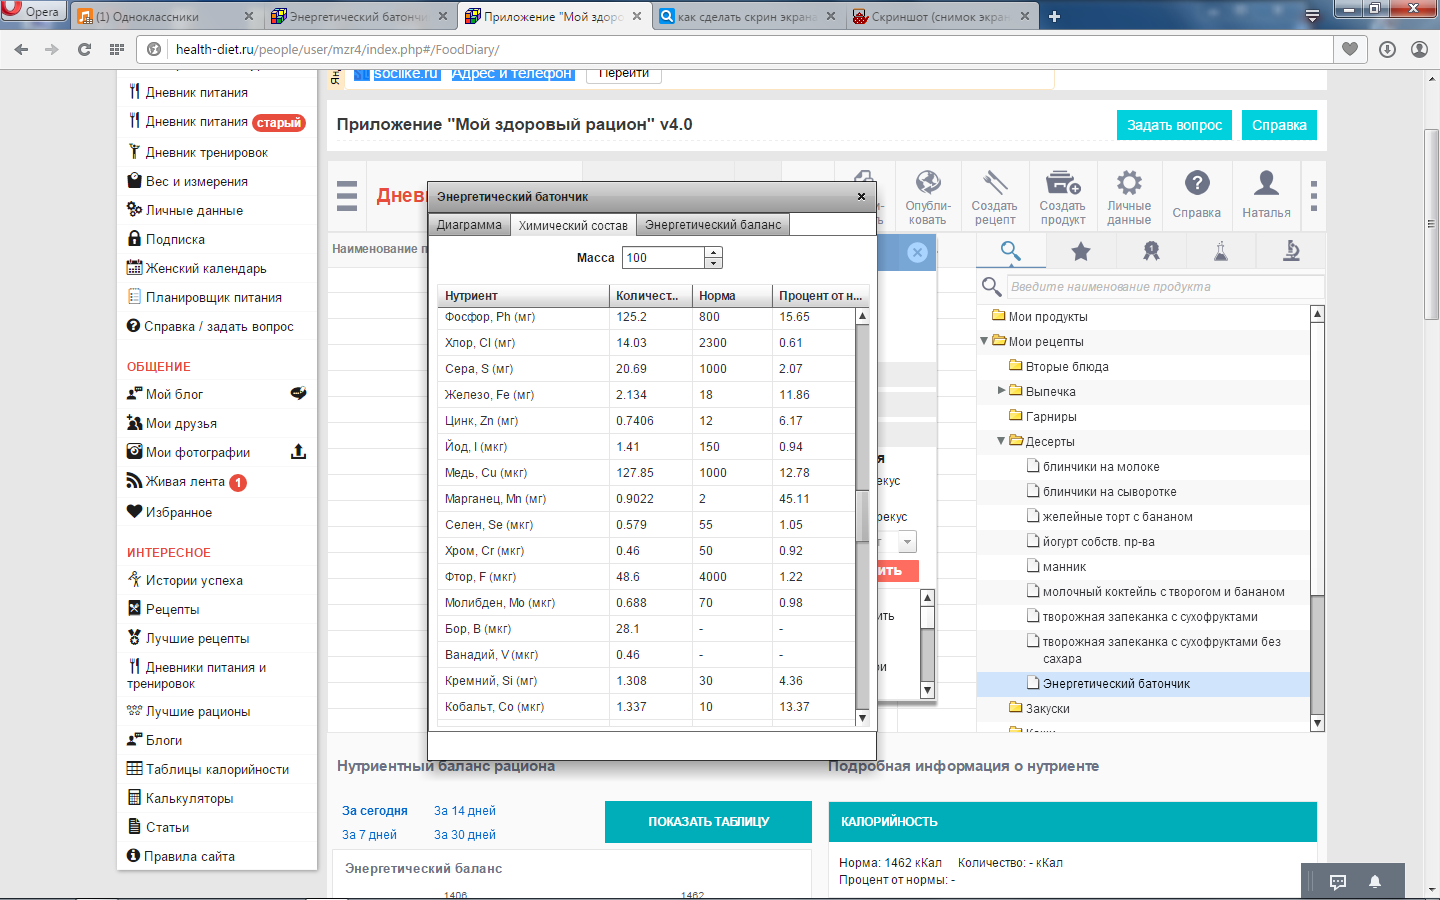
Task: Click the 'ПОКАЗАТЬ ТАБЛИЦУ' button
Action: click(x=708, y=822)
